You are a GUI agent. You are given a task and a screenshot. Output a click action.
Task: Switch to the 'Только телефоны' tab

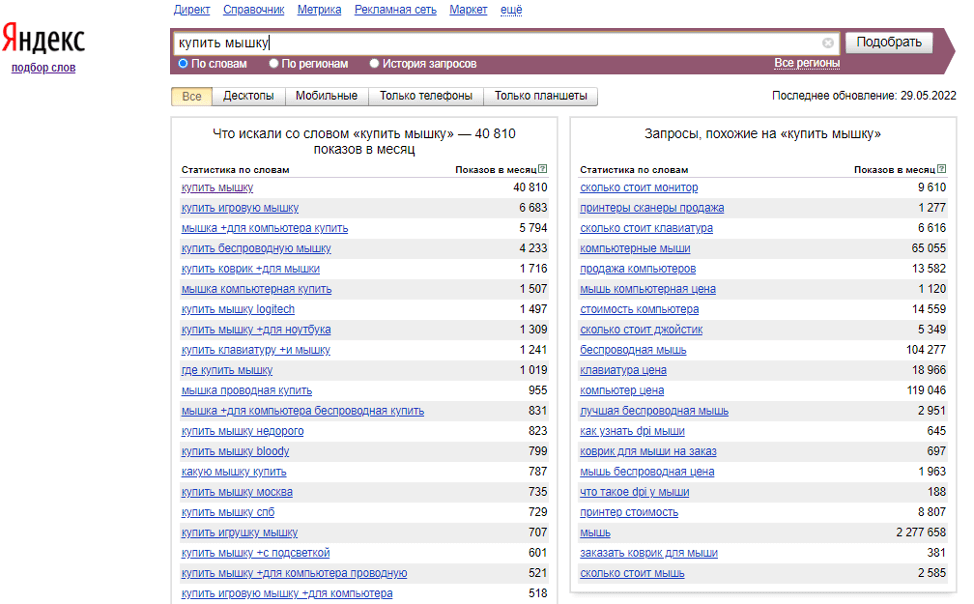click(426, 96)
